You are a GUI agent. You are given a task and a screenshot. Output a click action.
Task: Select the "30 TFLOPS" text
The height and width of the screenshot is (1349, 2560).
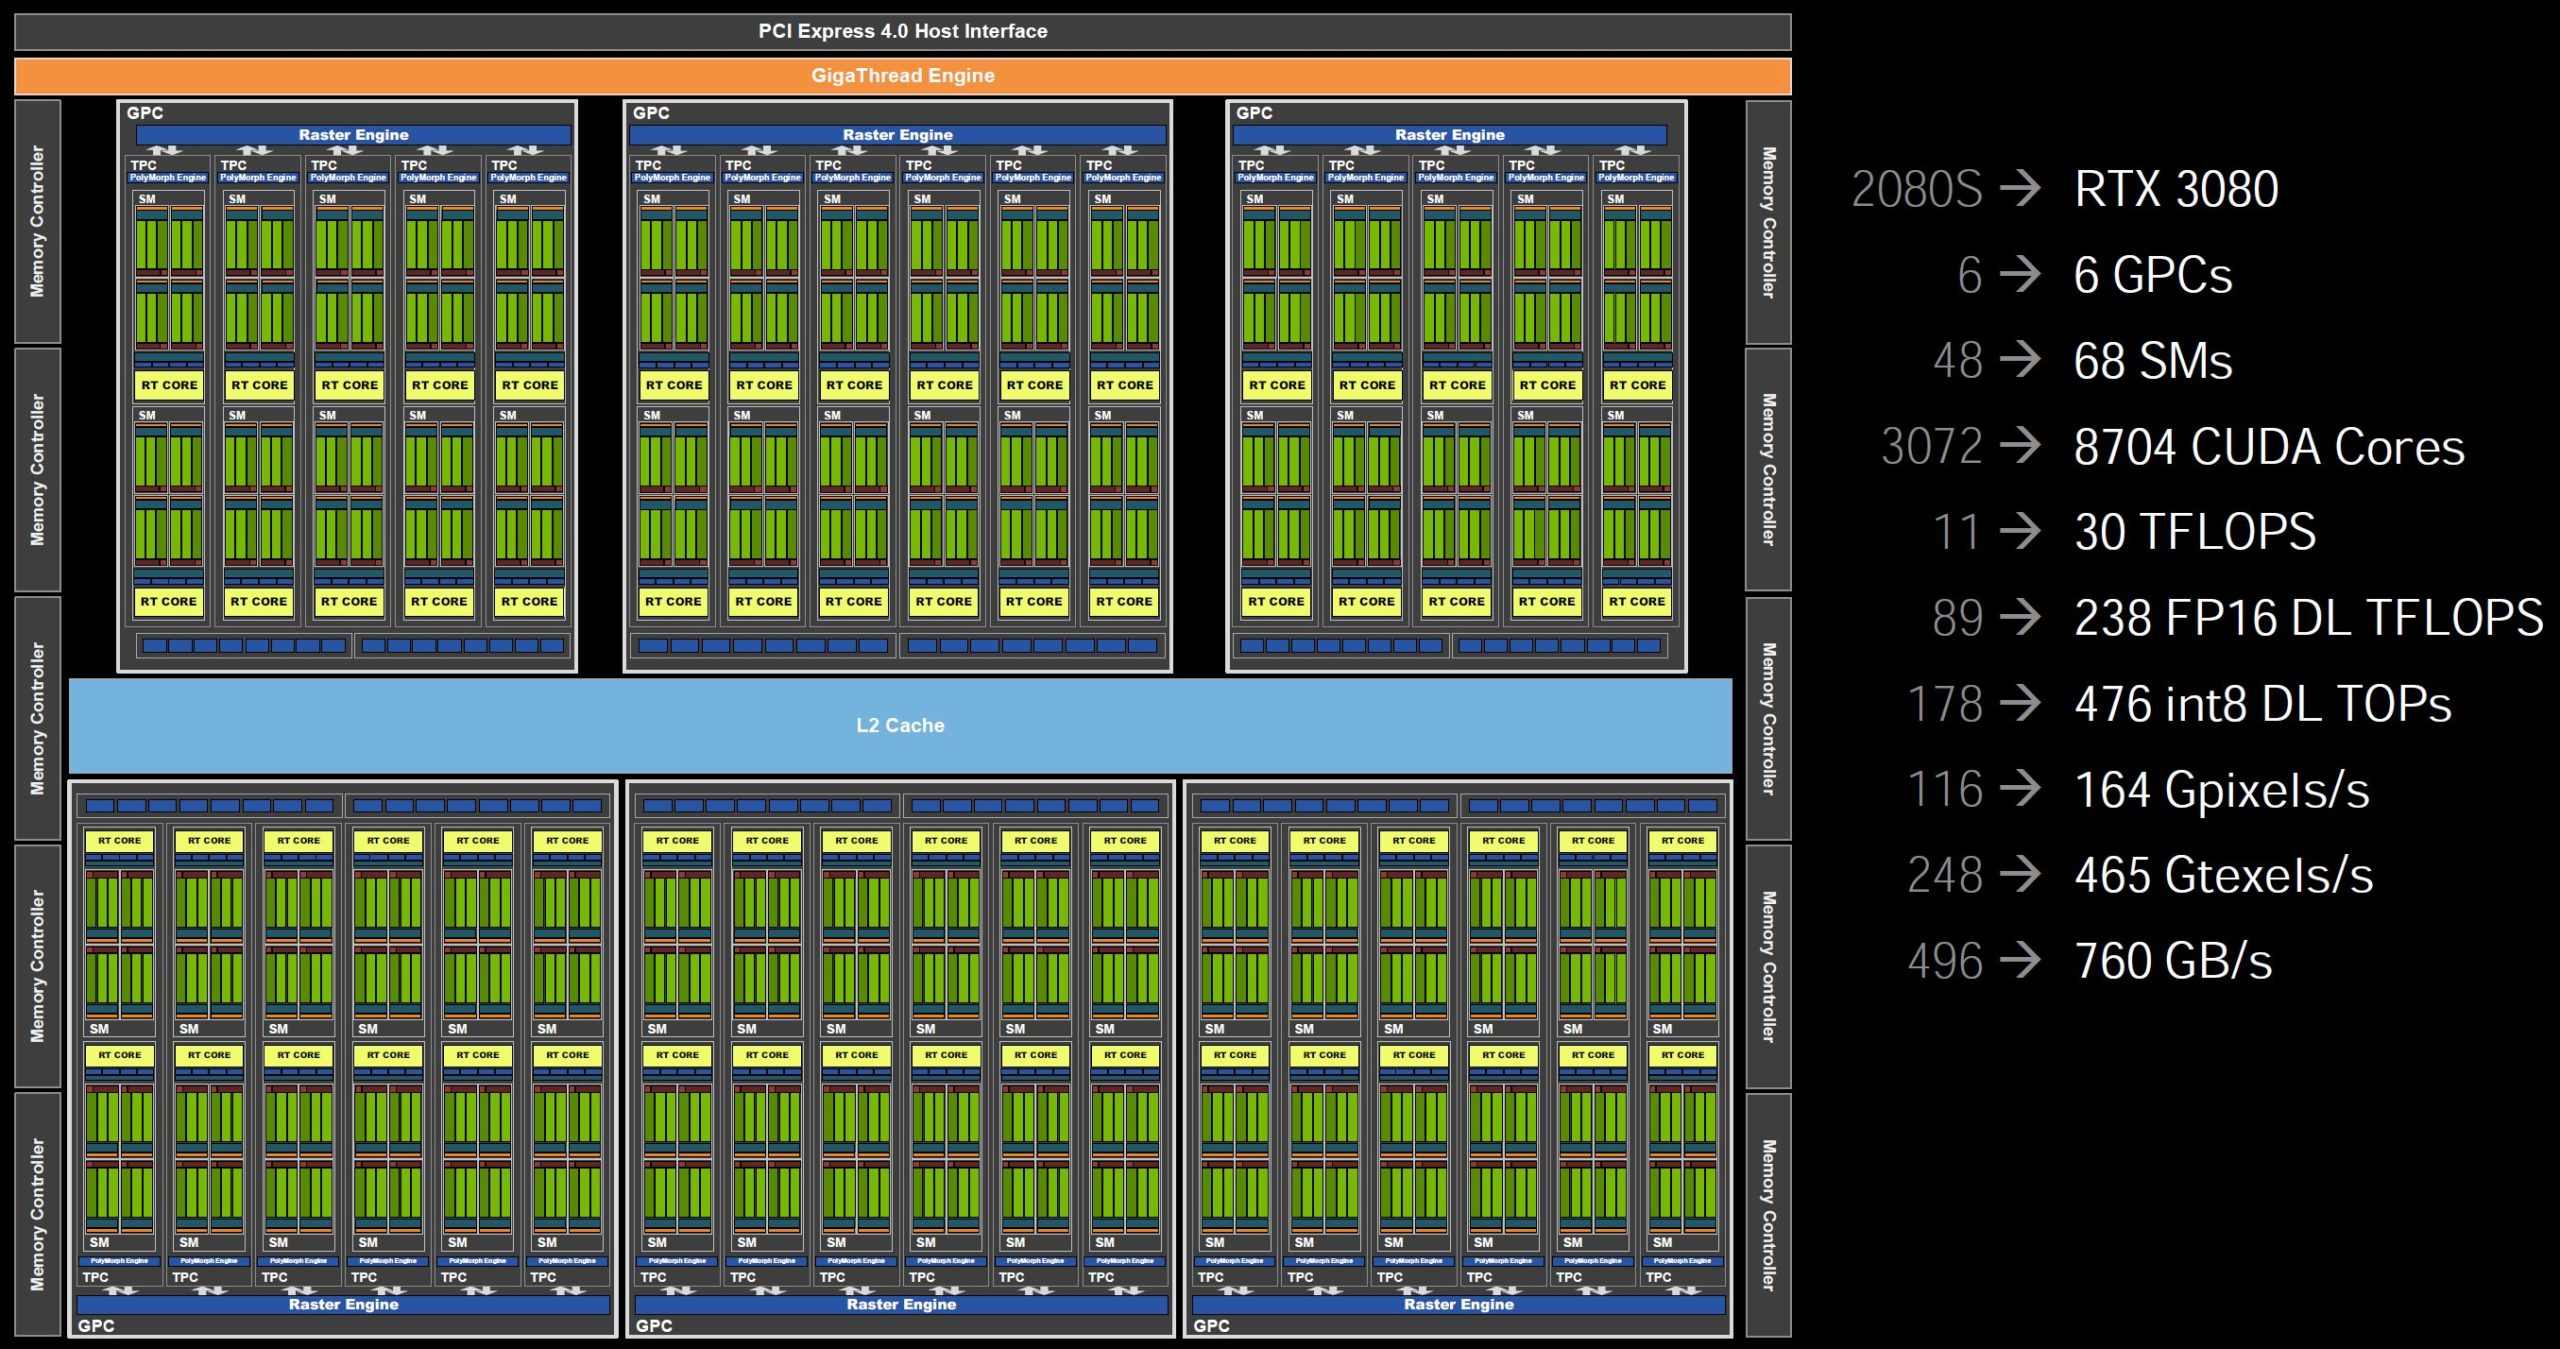(2195, 532)
